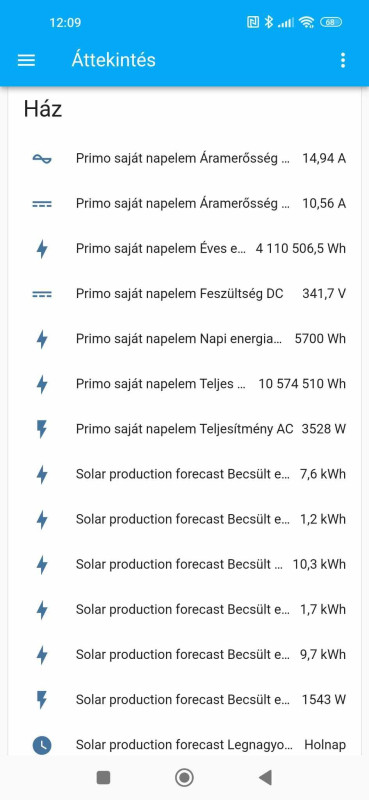Open the hamburger navigation menu
The image size is (369, 800).
(x=27, y=61)
